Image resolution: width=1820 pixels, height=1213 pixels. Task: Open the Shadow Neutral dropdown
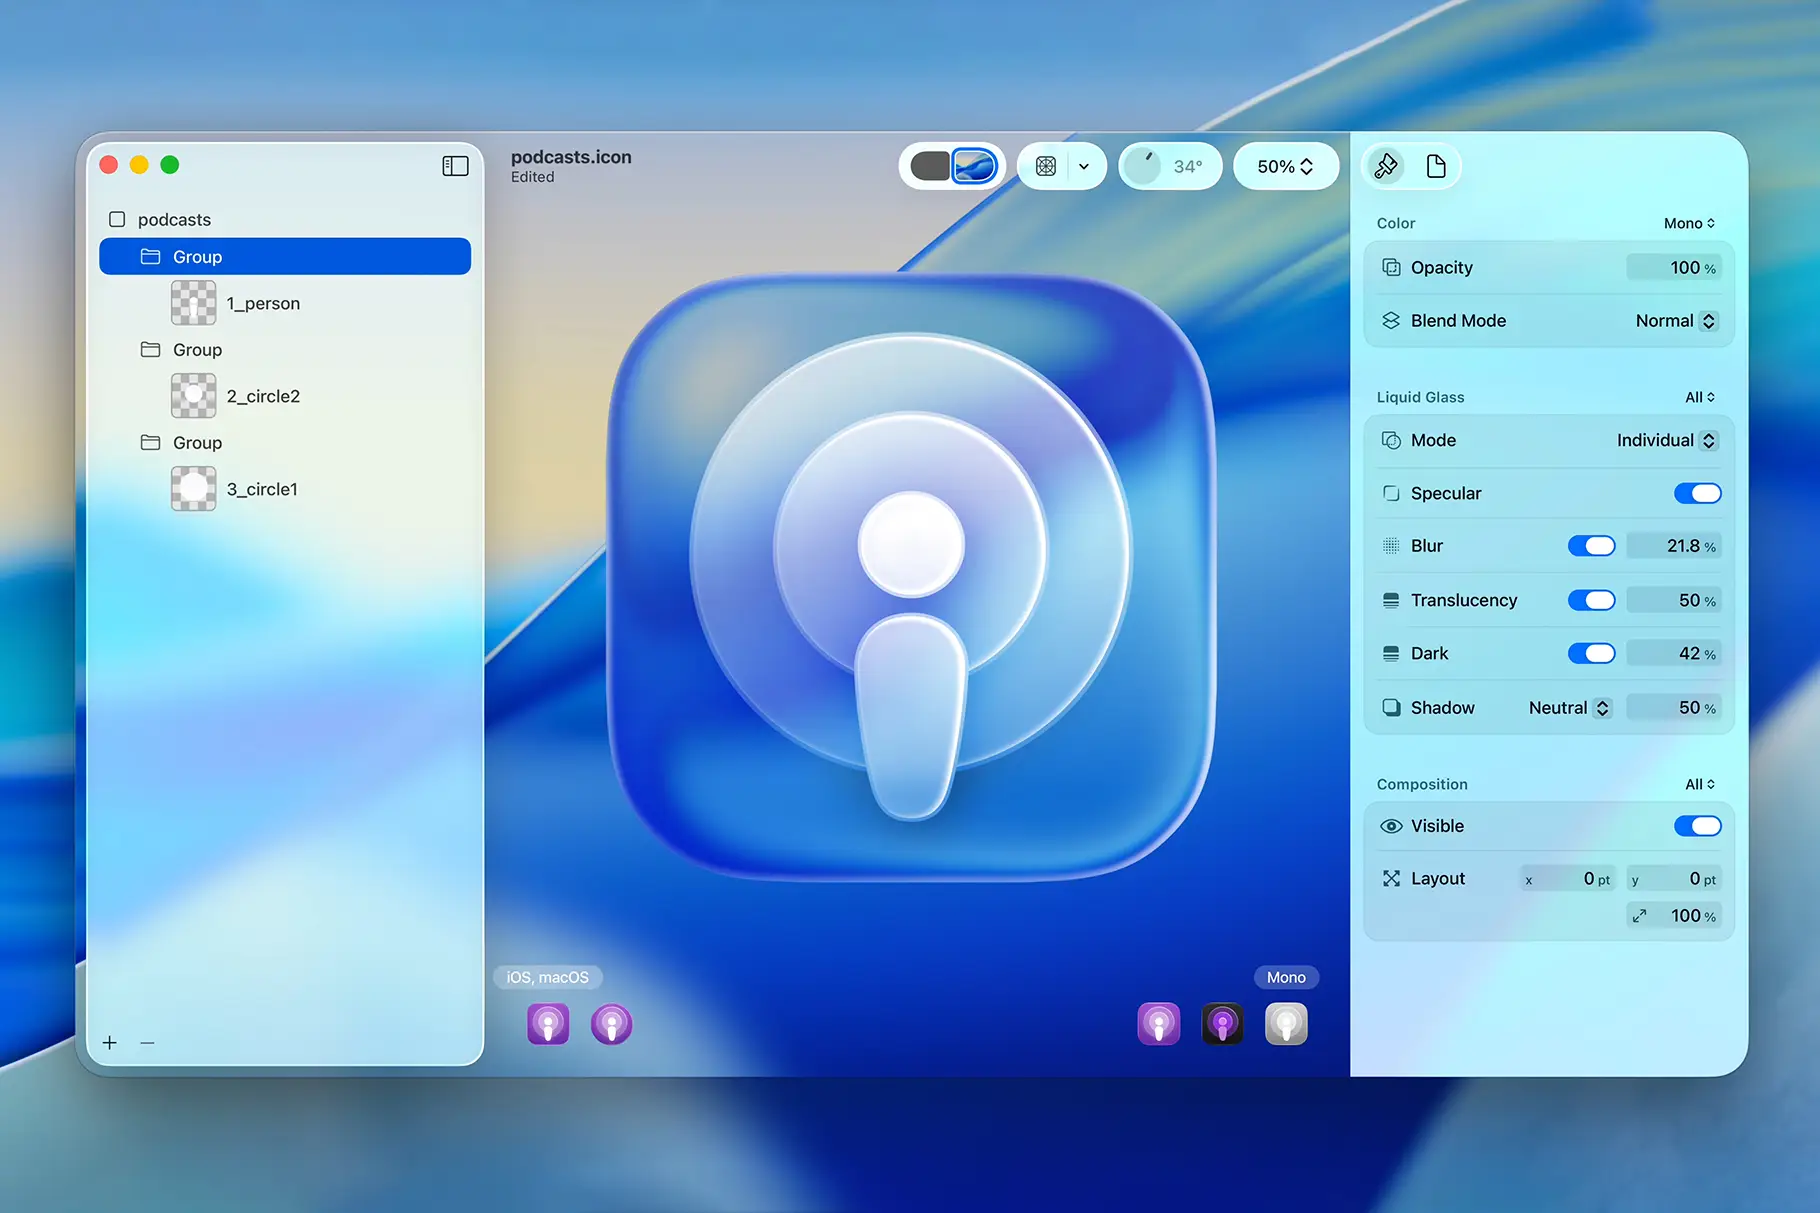pos(1570,708)
